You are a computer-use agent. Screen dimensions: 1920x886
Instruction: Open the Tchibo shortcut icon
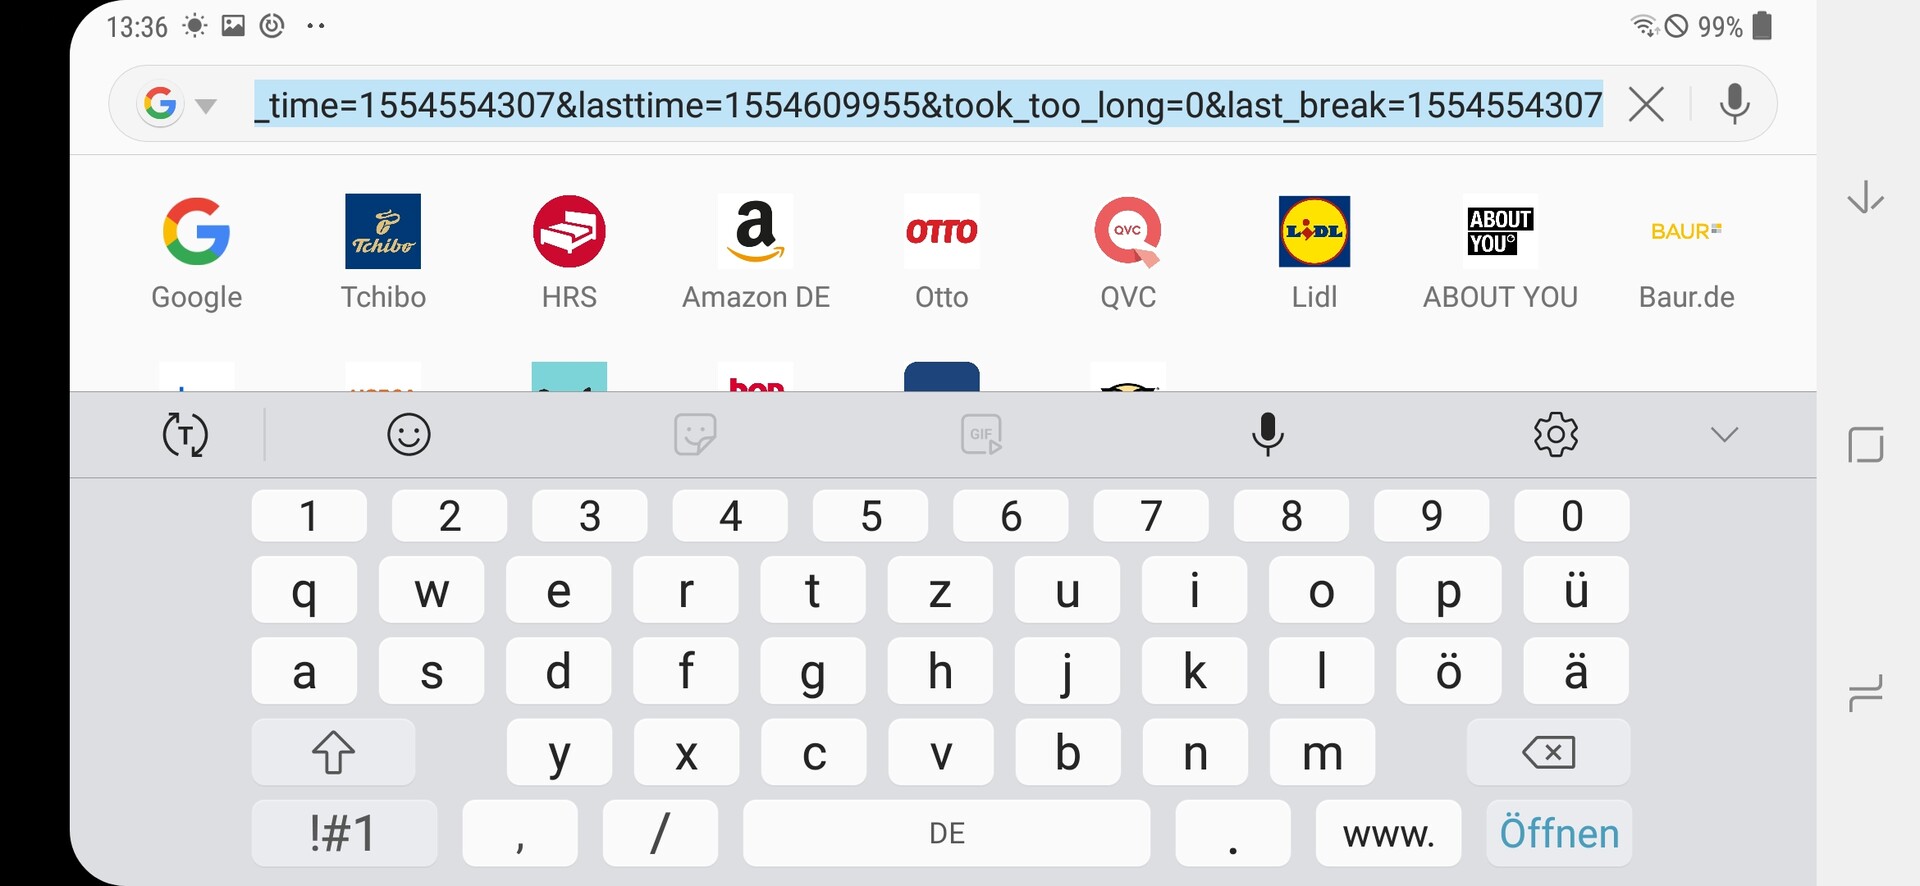tap(383, 232)
